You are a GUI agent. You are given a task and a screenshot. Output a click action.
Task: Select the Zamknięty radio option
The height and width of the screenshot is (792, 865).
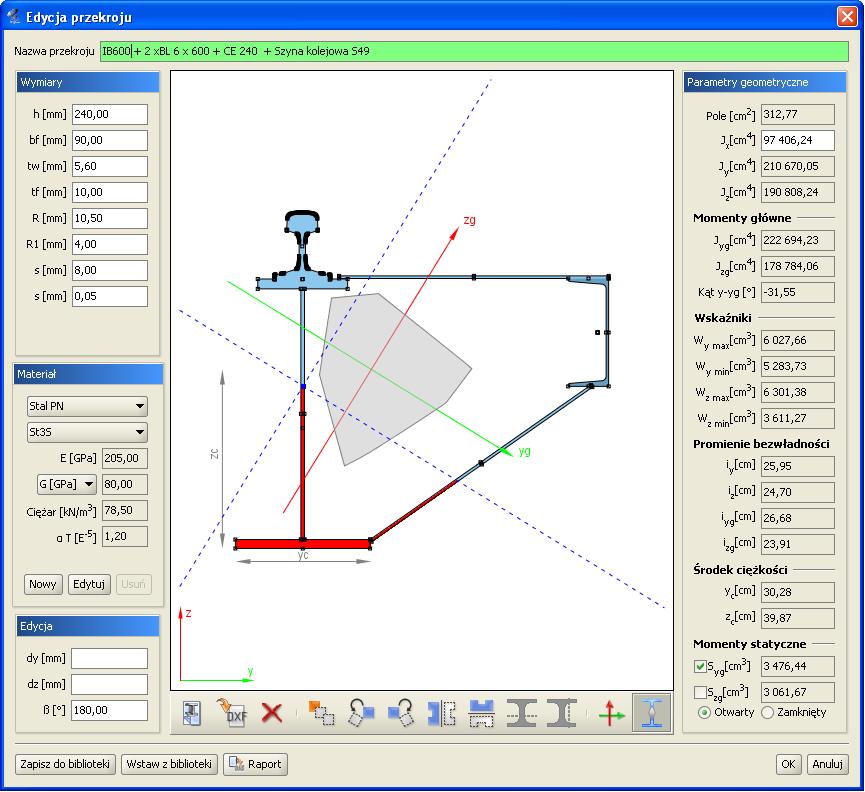pos(767,713)
